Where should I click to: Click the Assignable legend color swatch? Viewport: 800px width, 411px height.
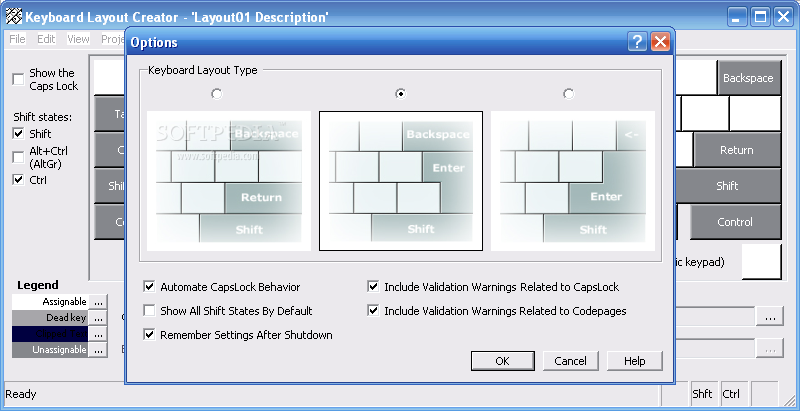pos(50,301)
